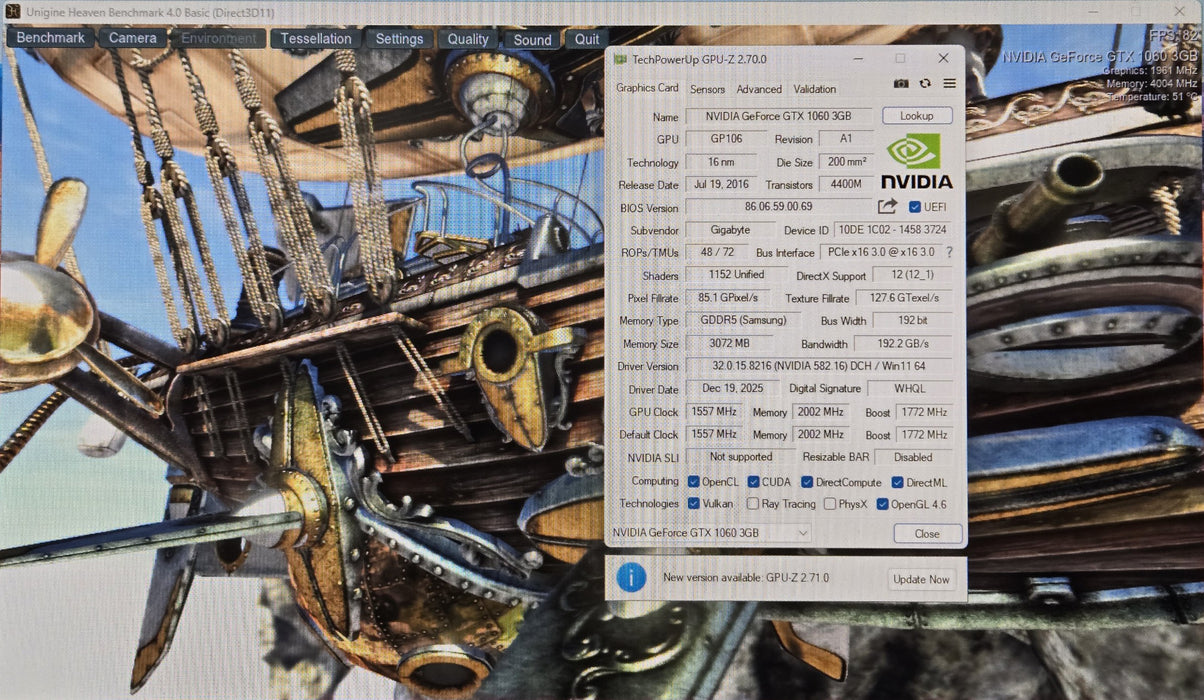The height and width of the screenshot is (700, 1204).
Task: Open the Advanced tab in GPU-Z
Action: 759,89
